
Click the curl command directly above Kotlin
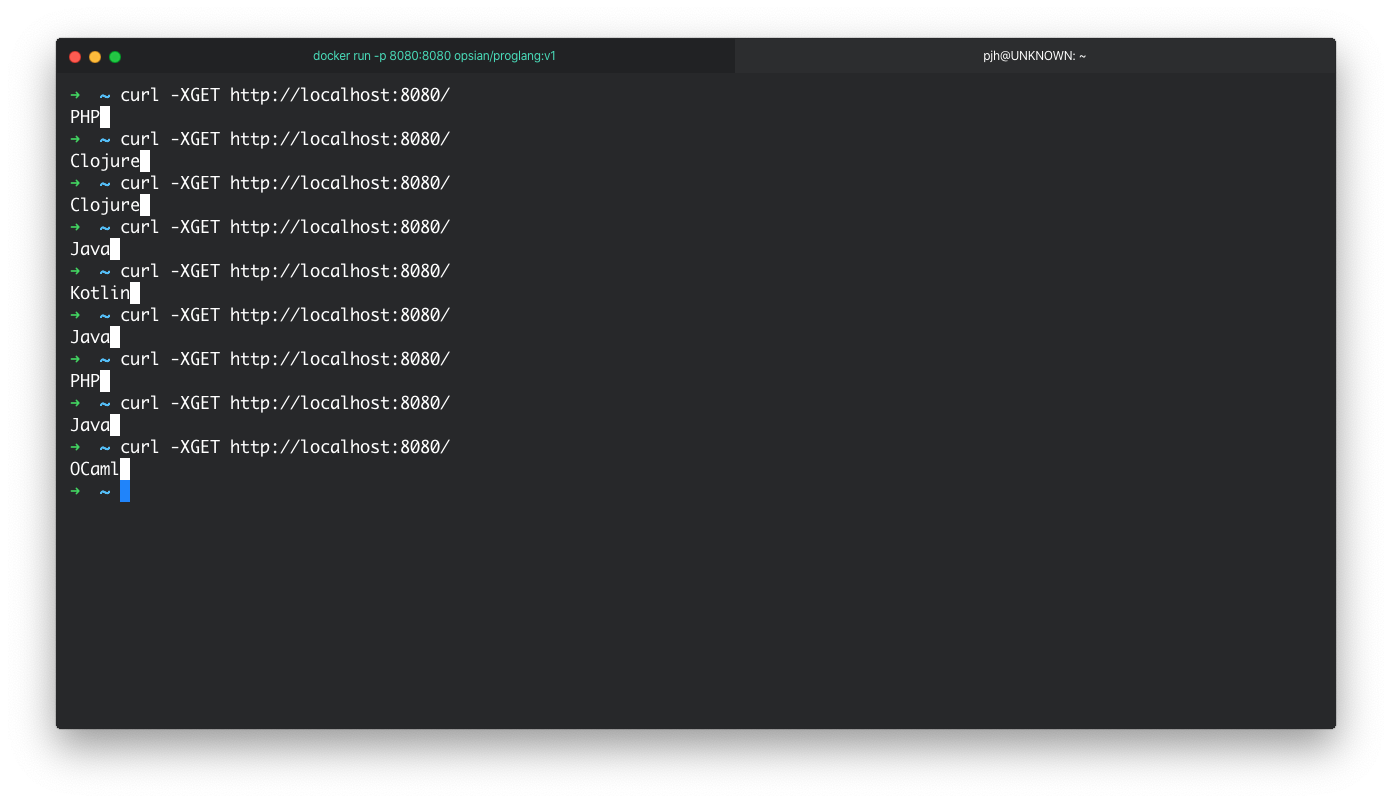click(x=285, y=271)
